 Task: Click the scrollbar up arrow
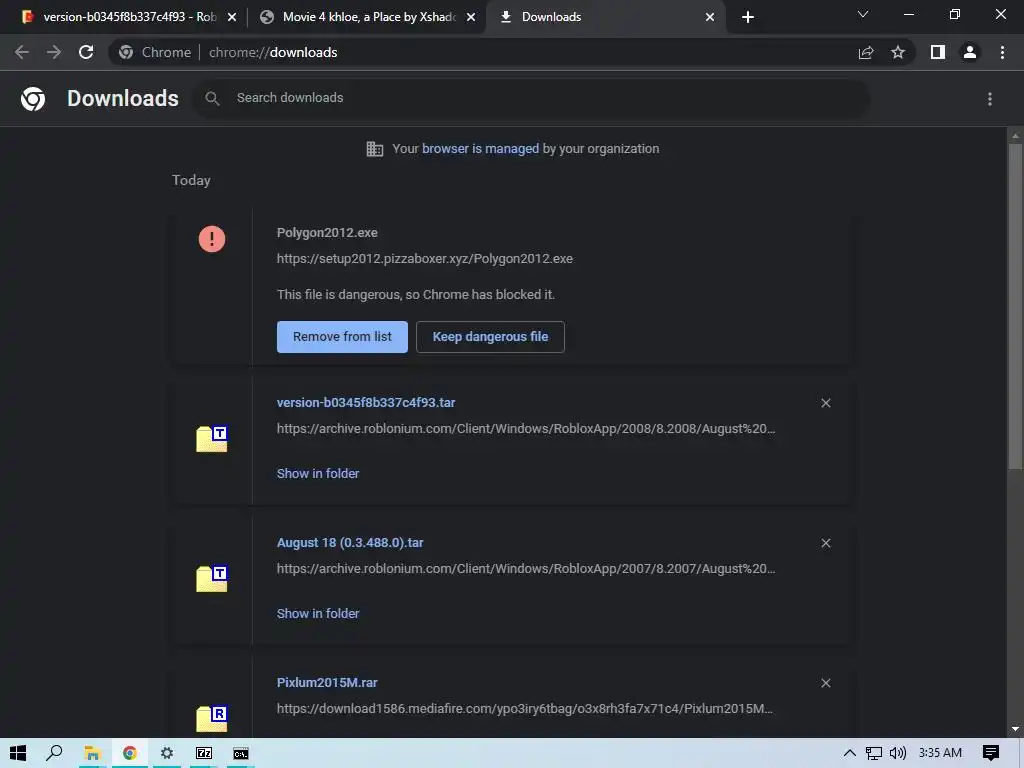[x=1015, y=136]
